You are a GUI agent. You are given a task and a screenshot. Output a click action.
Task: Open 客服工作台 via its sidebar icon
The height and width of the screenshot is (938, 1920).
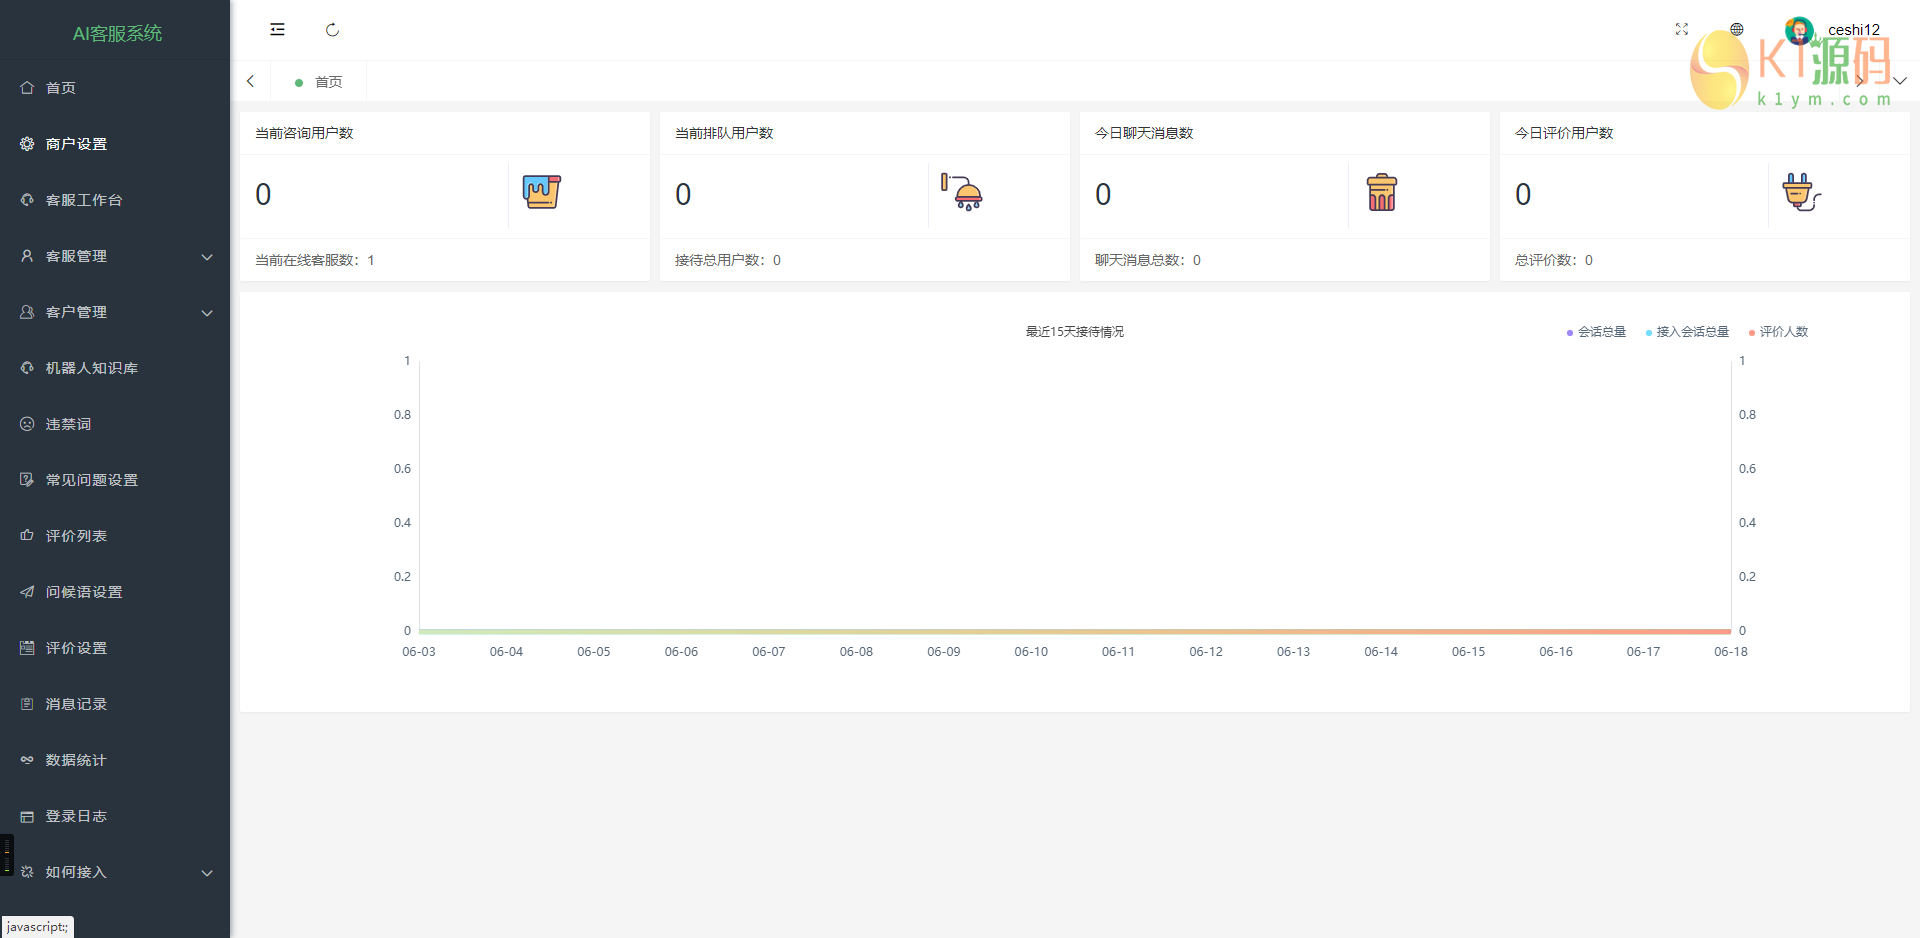coord(27,200)
